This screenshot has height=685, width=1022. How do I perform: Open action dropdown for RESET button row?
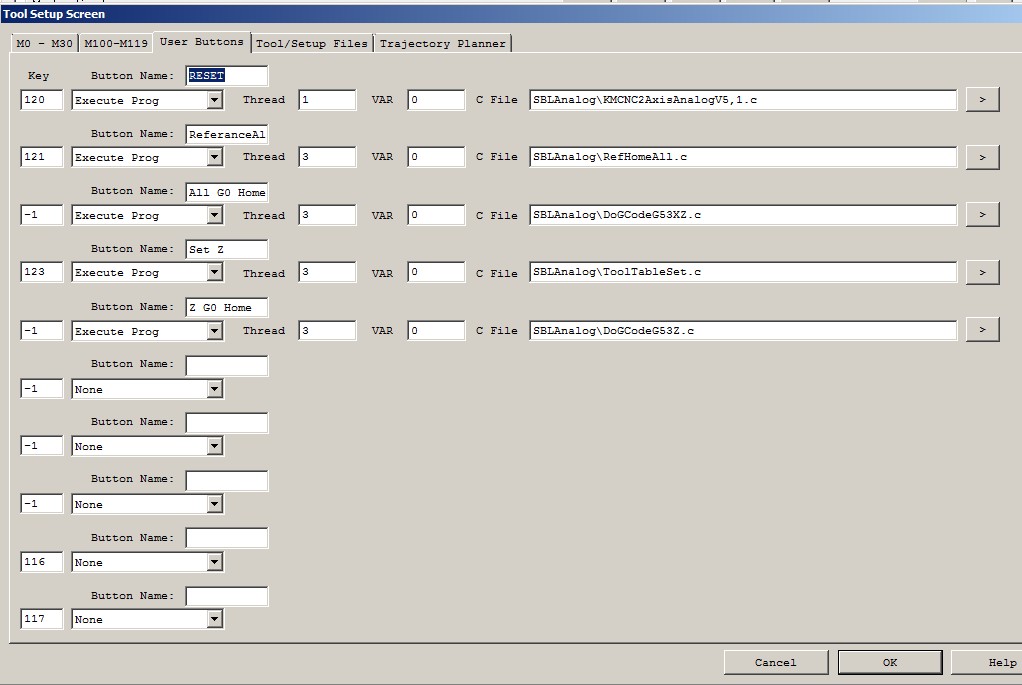tap(214, 100)
